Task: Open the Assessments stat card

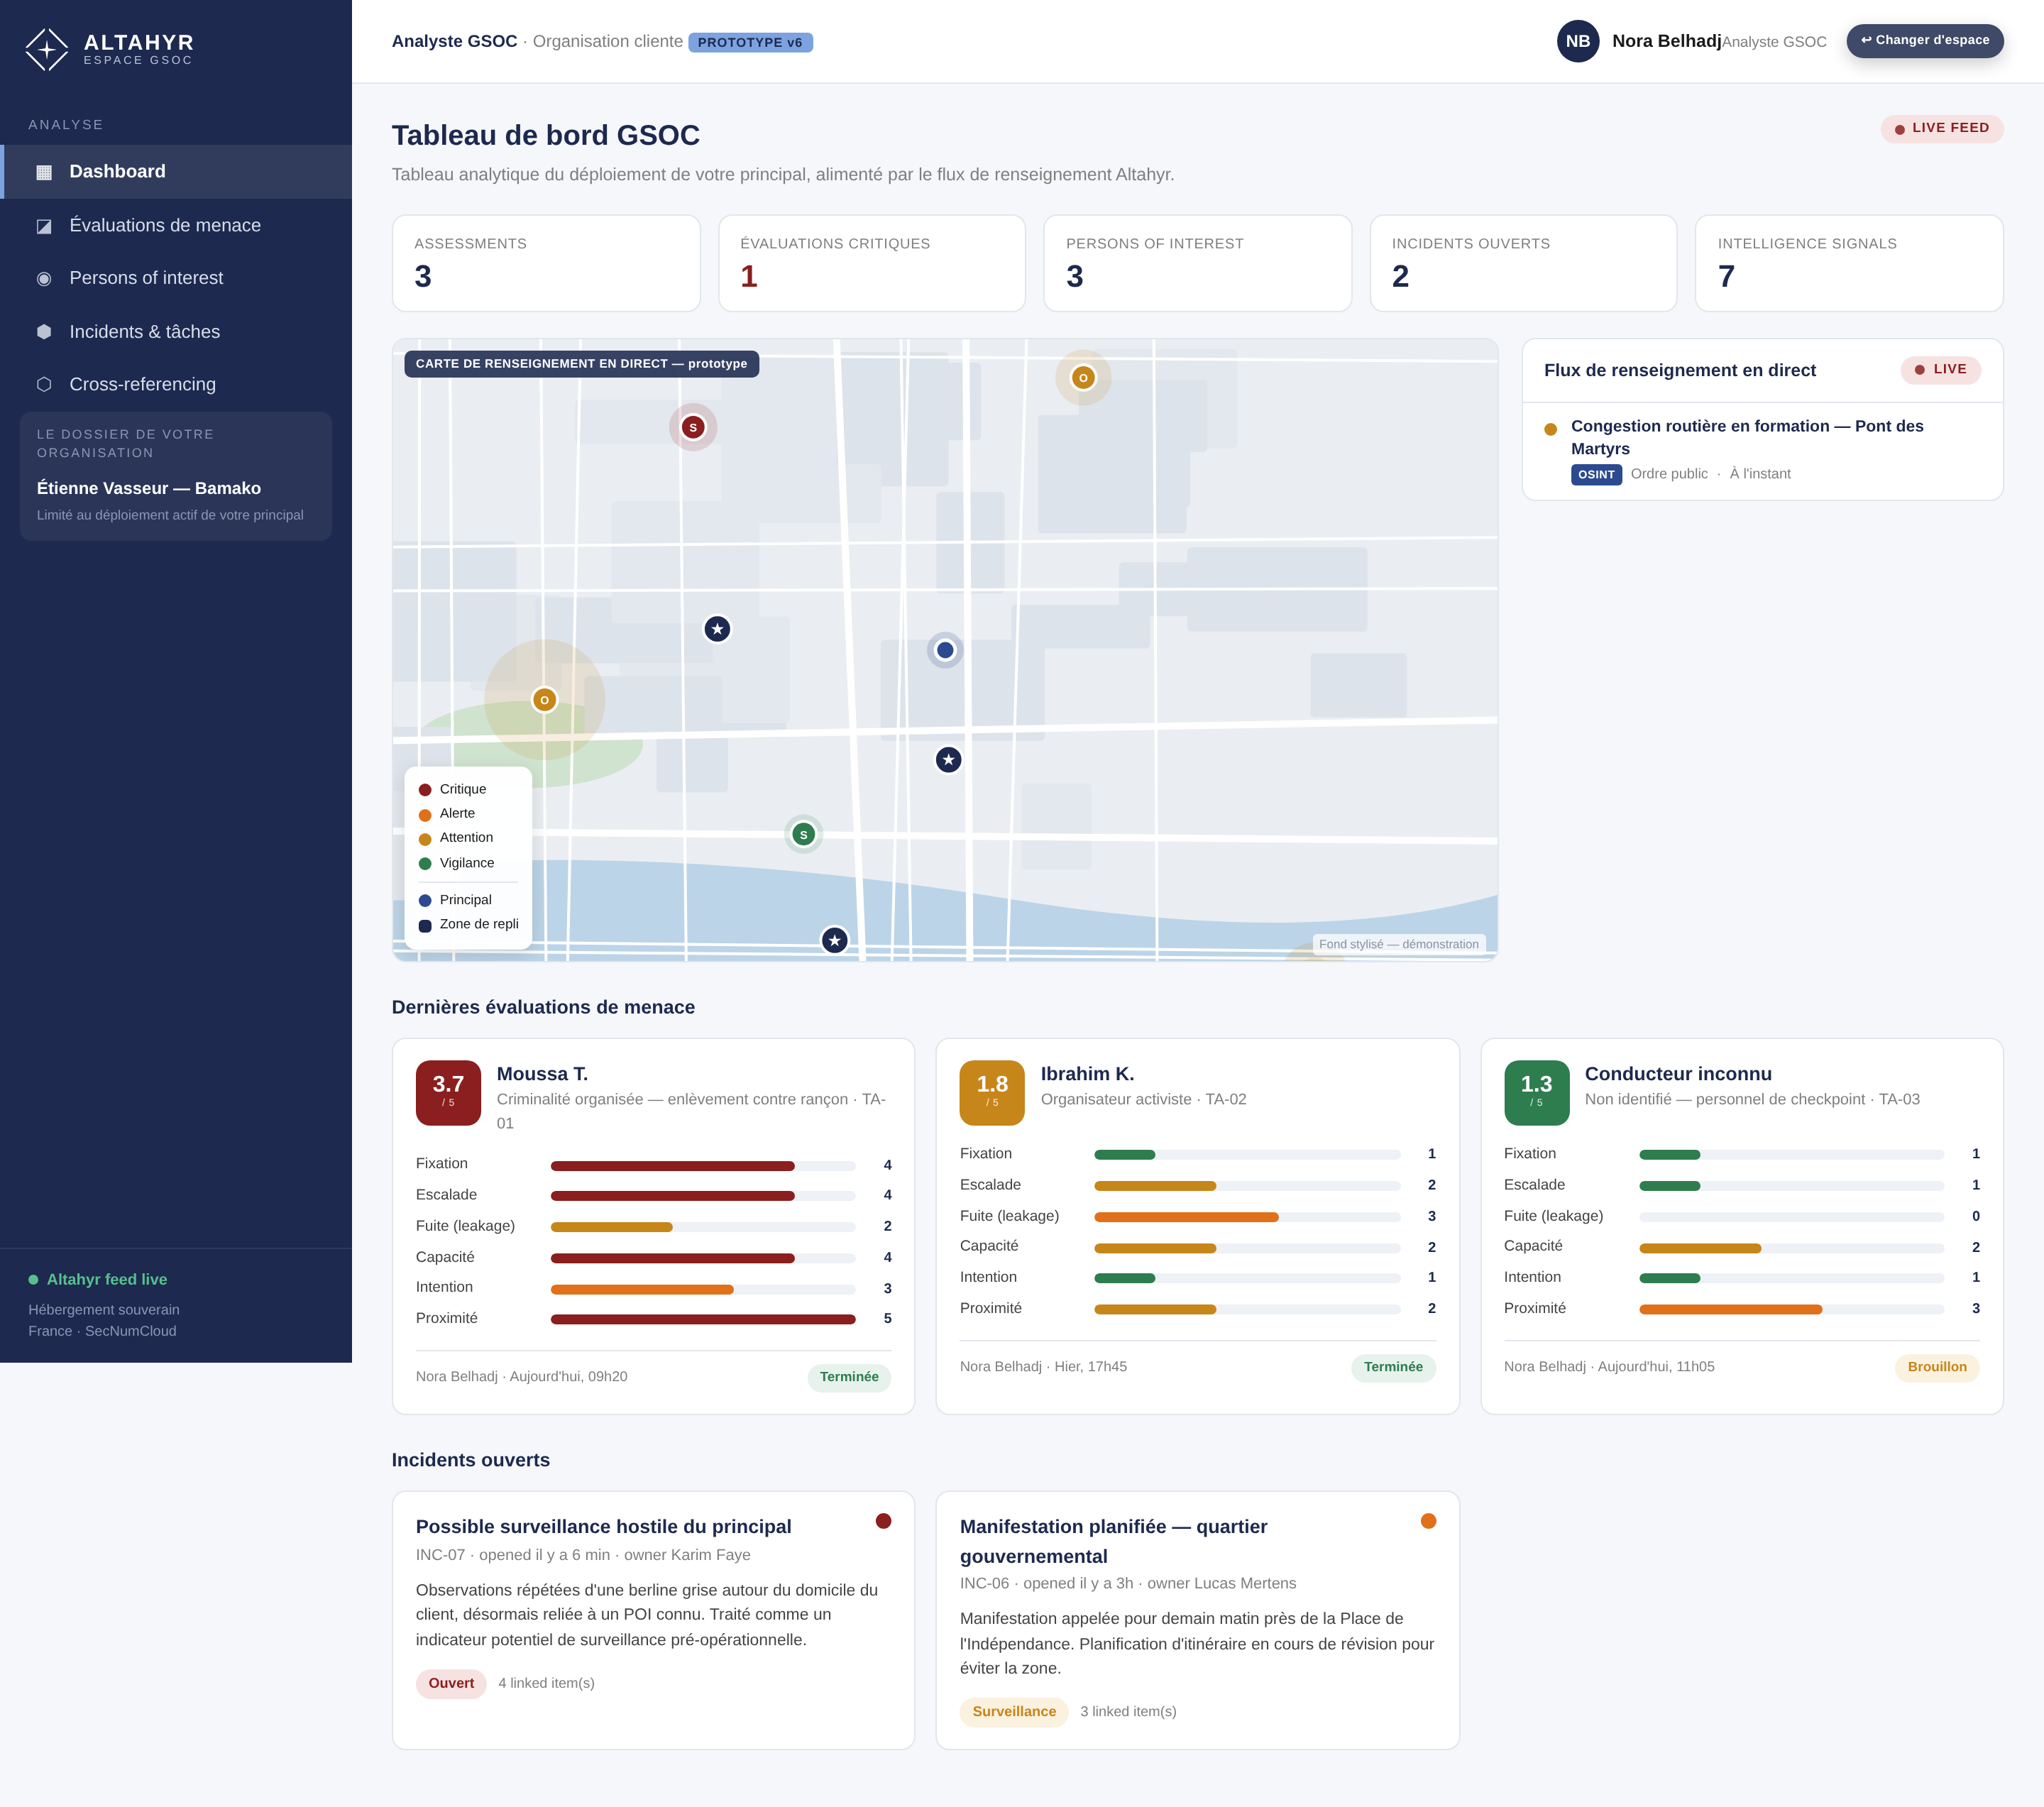Action: (x=546, y=264)
